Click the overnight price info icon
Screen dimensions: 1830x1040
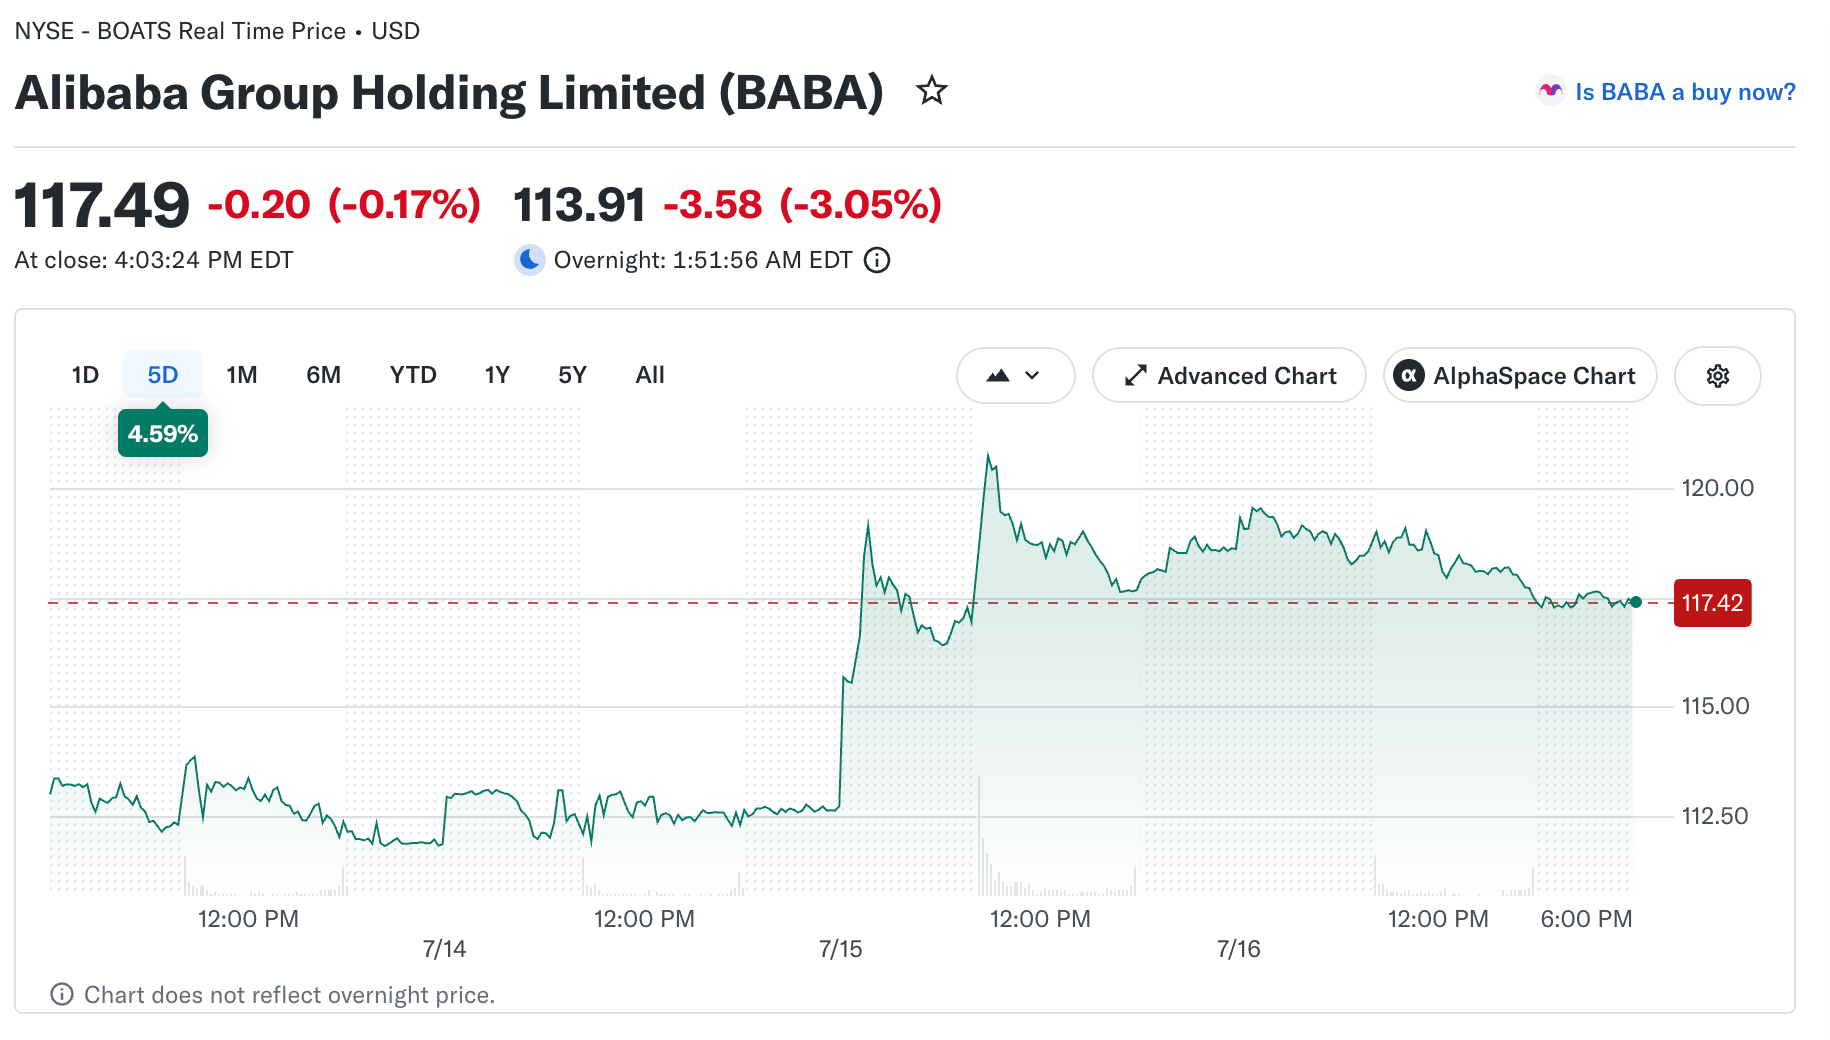pyautogui.click(x=877, y=260)
